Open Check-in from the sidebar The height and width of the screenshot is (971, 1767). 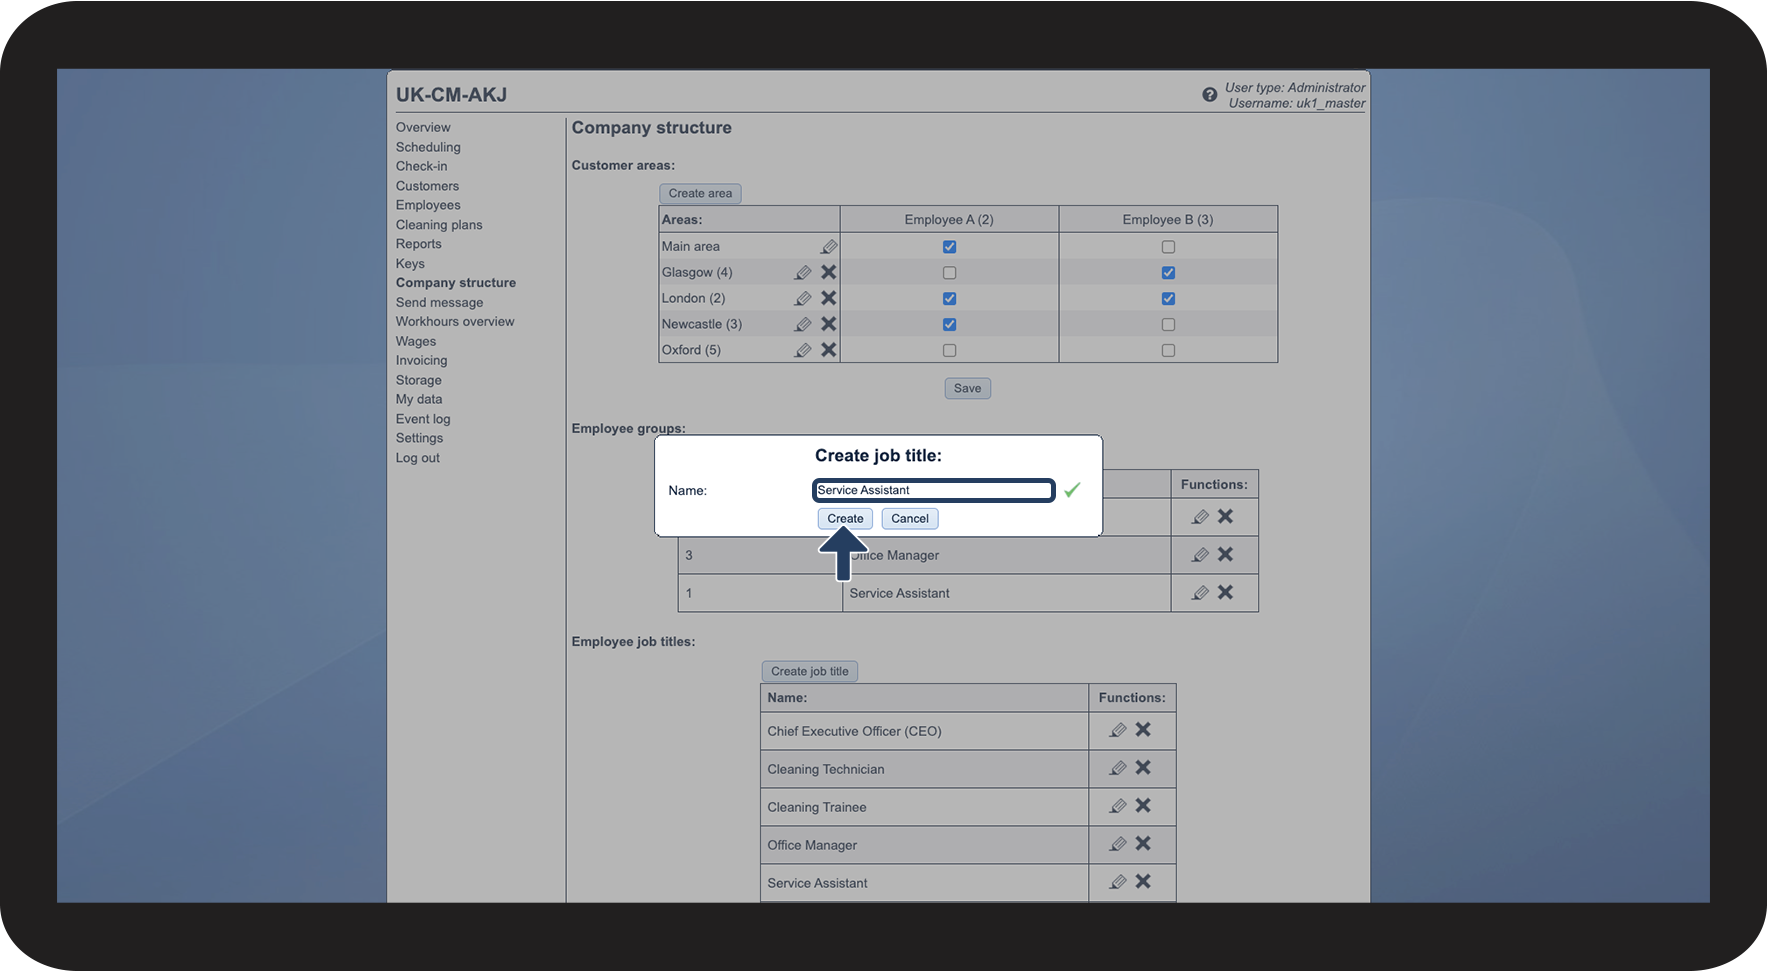click(421, 166)
